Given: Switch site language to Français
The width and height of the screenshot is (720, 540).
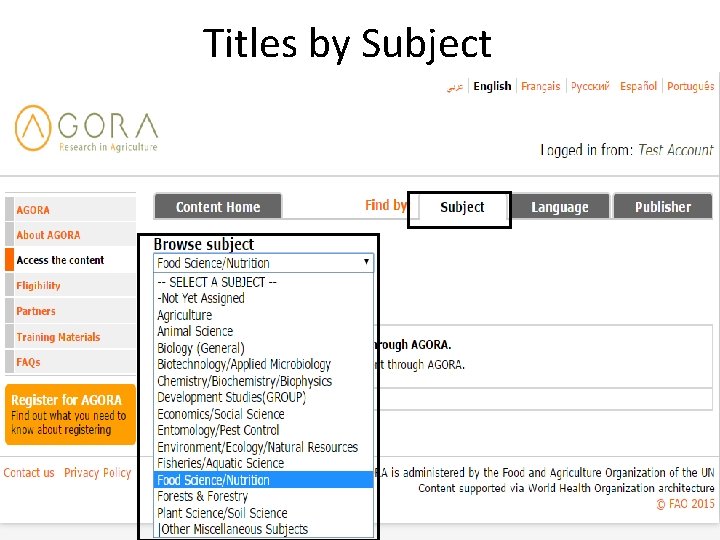Looking at the screenshot, I should [540, 86].
